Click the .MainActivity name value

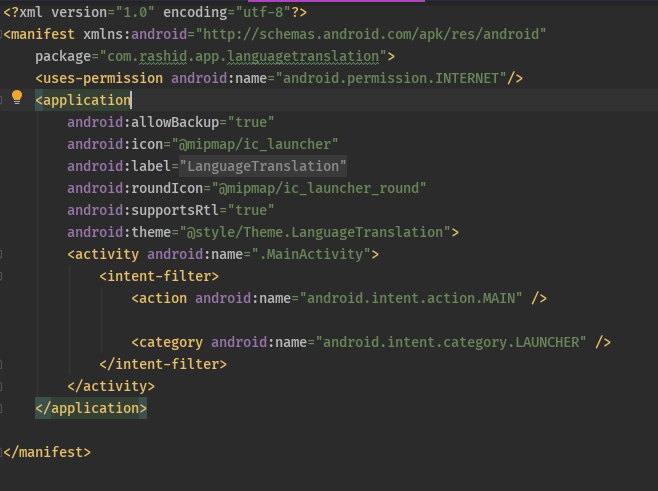pyautogui.click(x=311, y=254)
